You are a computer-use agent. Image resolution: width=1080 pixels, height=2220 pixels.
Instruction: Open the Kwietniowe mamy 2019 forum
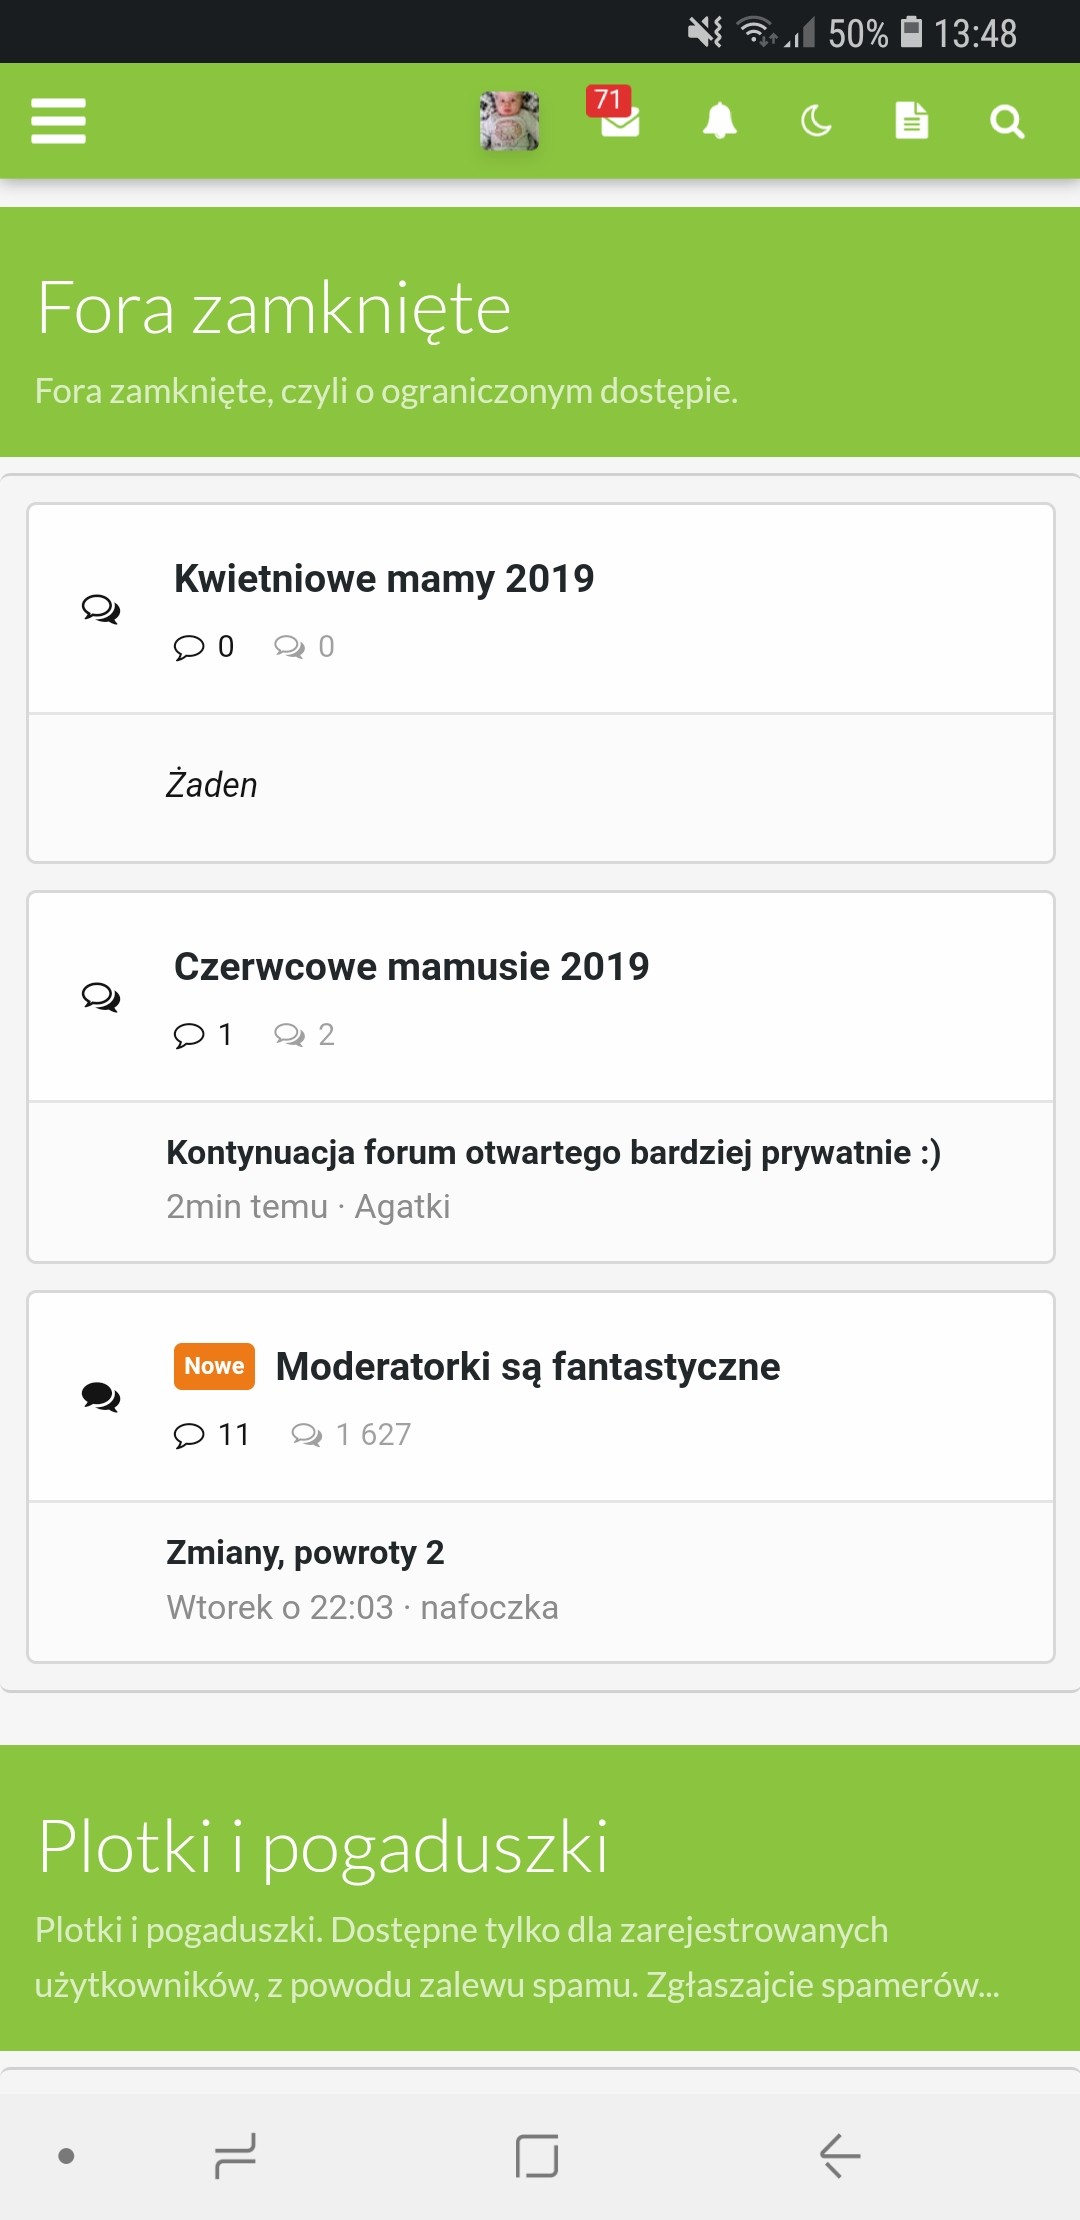coord(384,579)
